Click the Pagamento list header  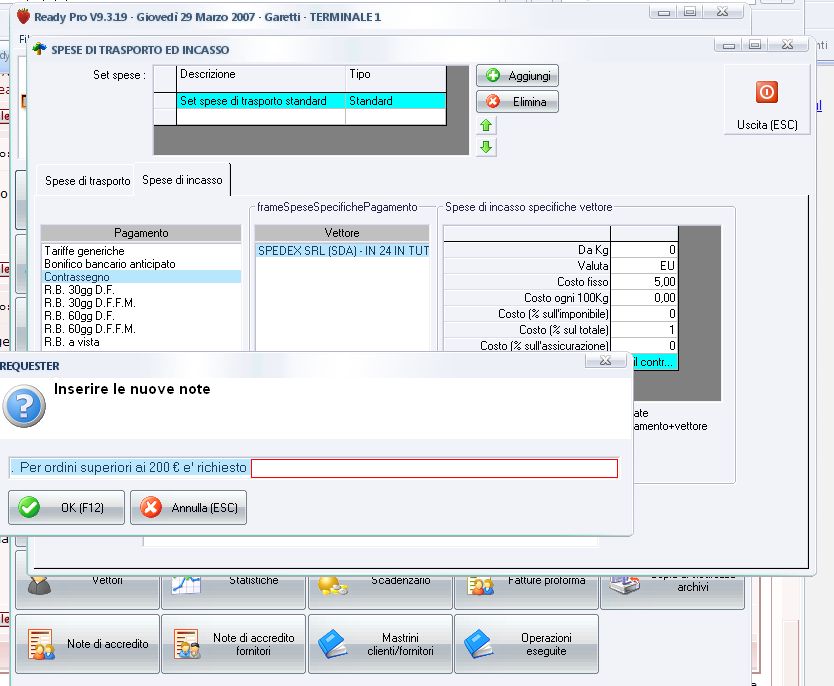click(141, 233)
